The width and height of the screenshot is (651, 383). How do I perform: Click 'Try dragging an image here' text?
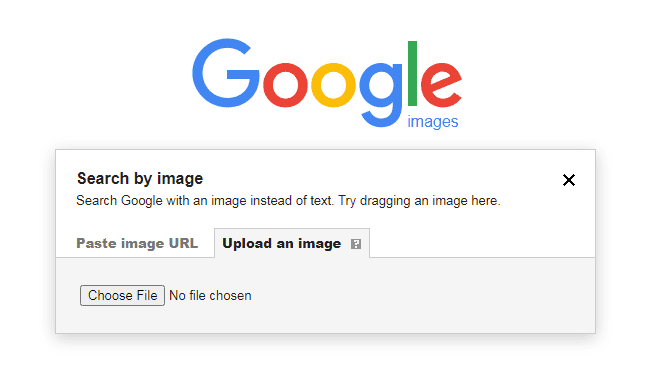(x=419, y=201)
